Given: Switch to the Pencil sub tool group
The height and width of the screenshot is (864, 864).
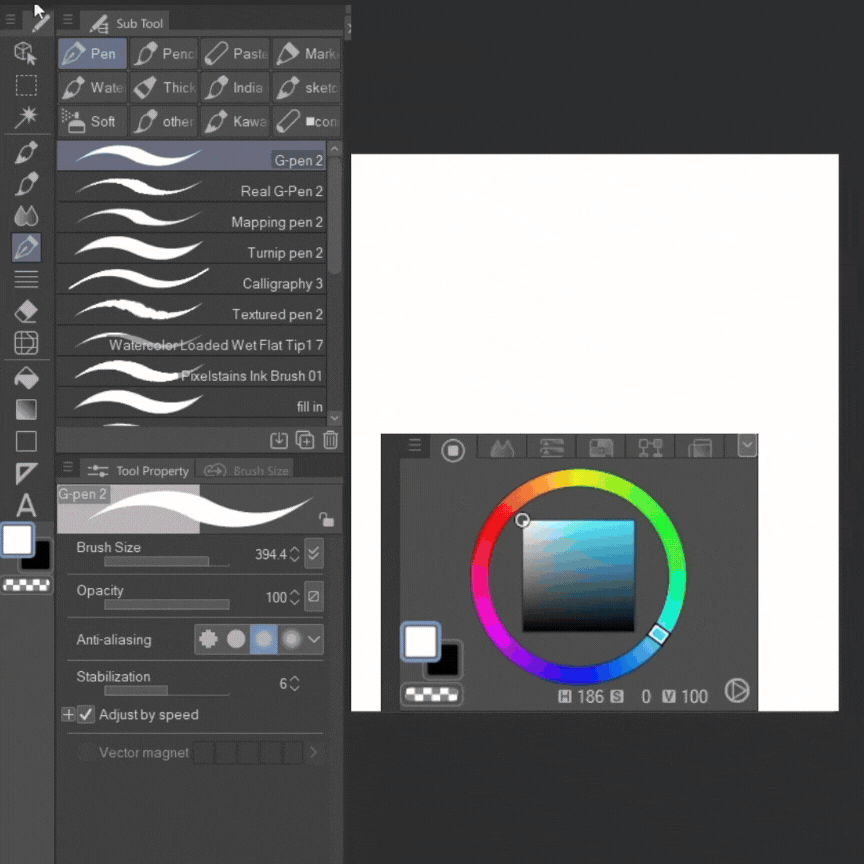Looking at the screenshot, I should pos(164,53).
